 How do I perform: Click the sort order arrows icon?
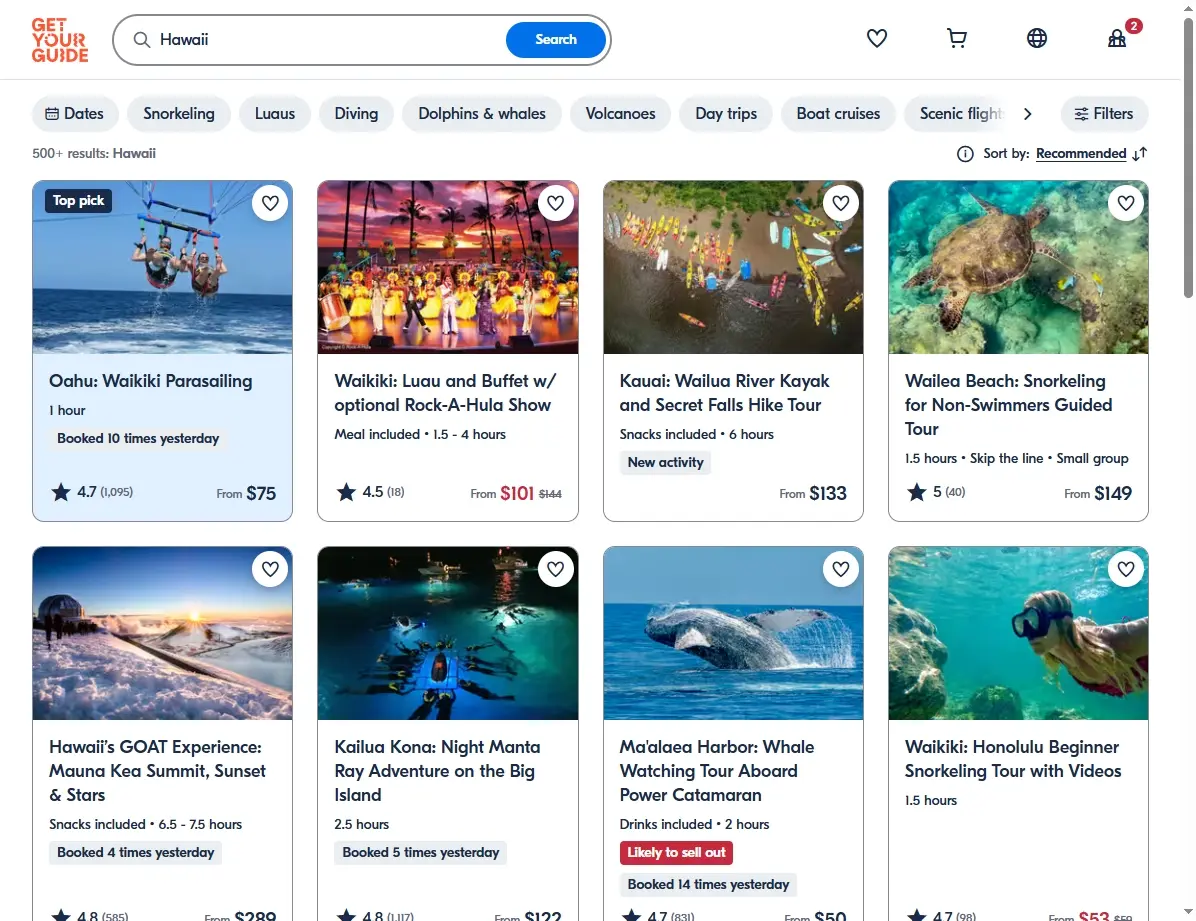pyautogui.click(x=1140, y=154)
